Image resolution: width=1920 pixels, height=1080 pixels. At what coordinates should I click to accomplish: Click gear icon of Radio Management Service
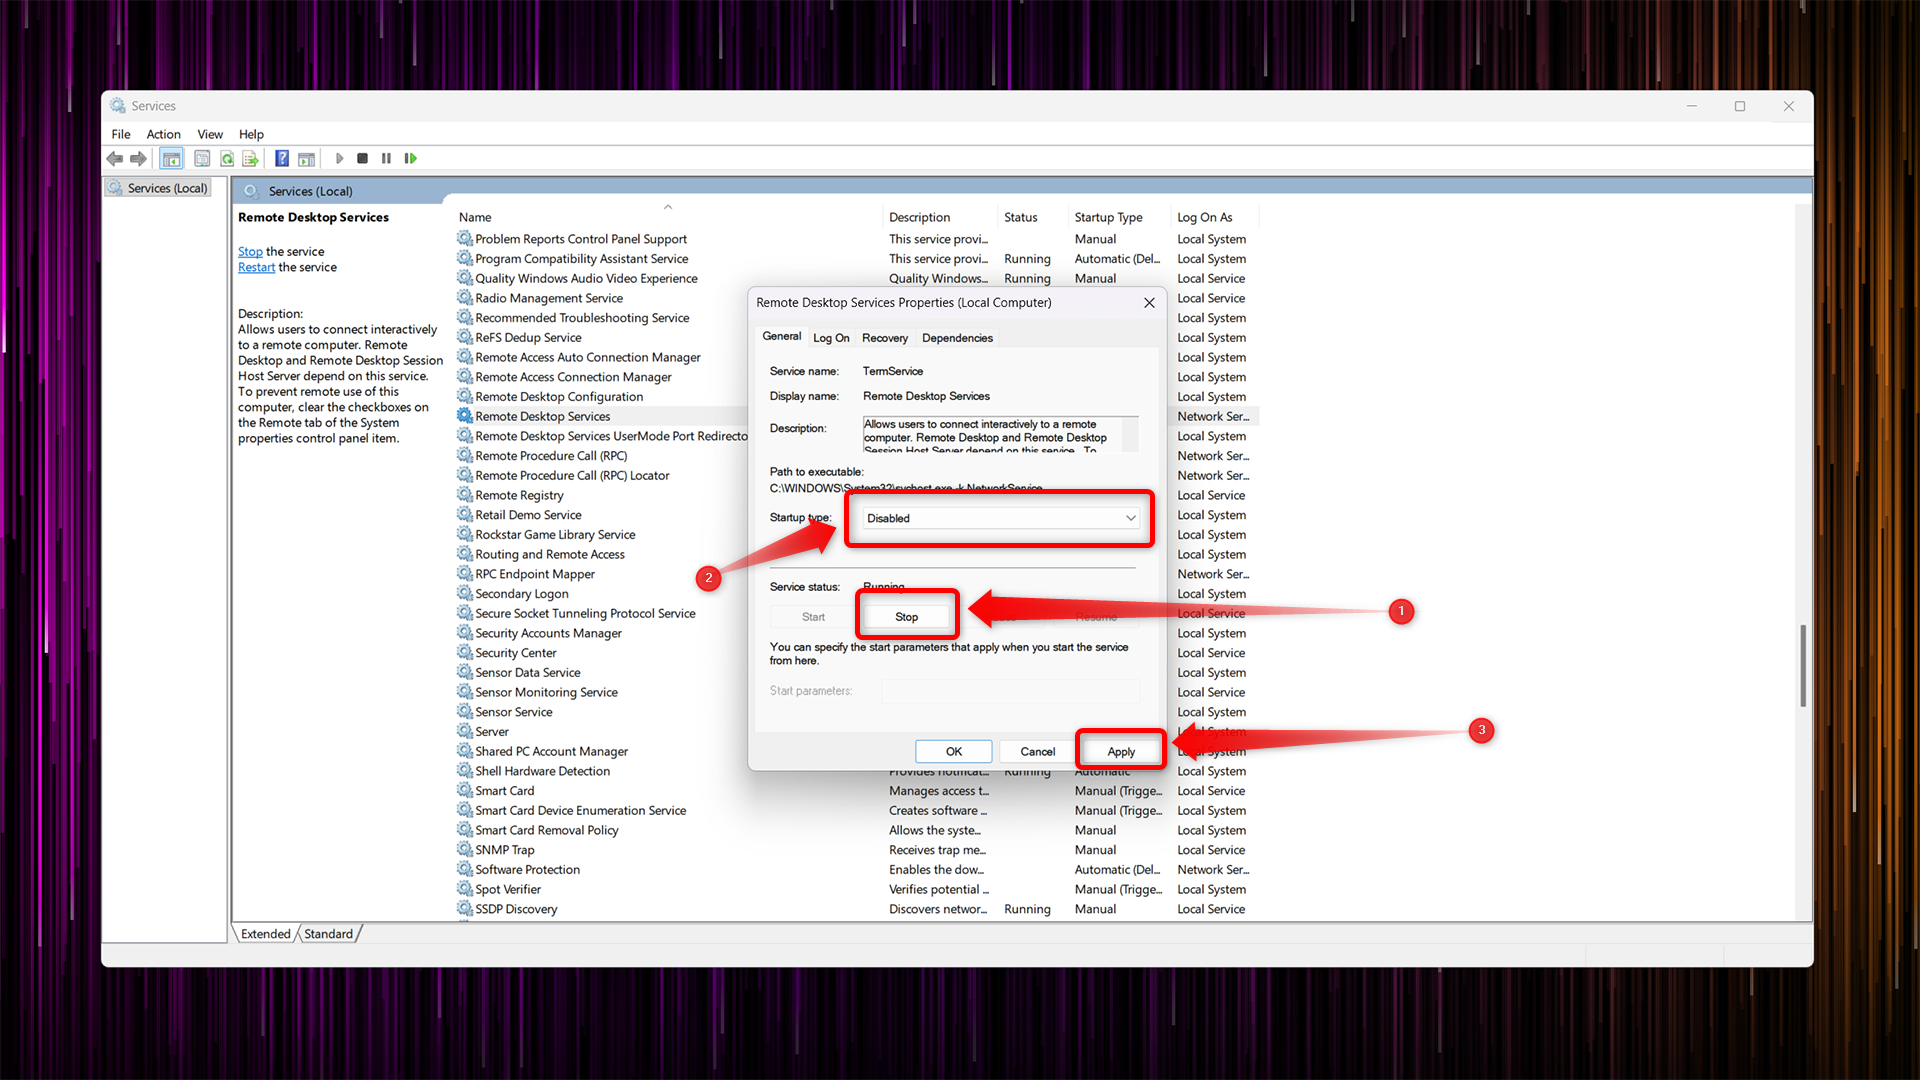click(465, 297)
